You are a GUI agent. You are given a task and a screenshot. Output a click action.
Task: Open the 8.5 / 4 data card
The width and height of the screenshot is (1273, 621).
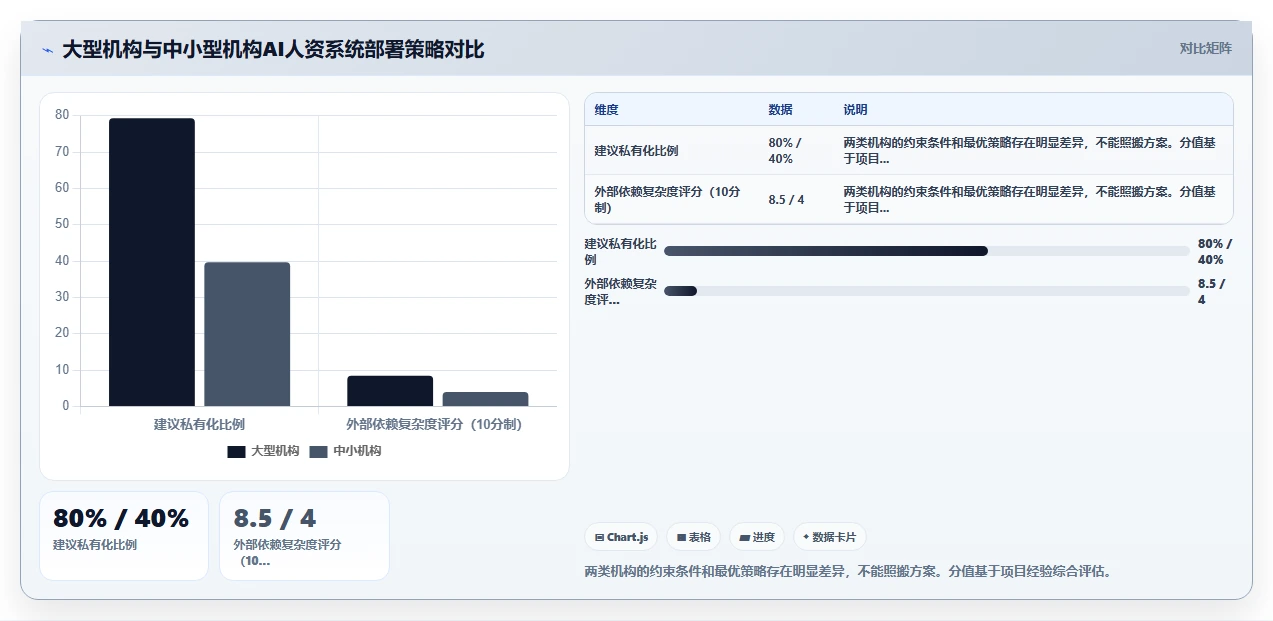click(304, 535)
